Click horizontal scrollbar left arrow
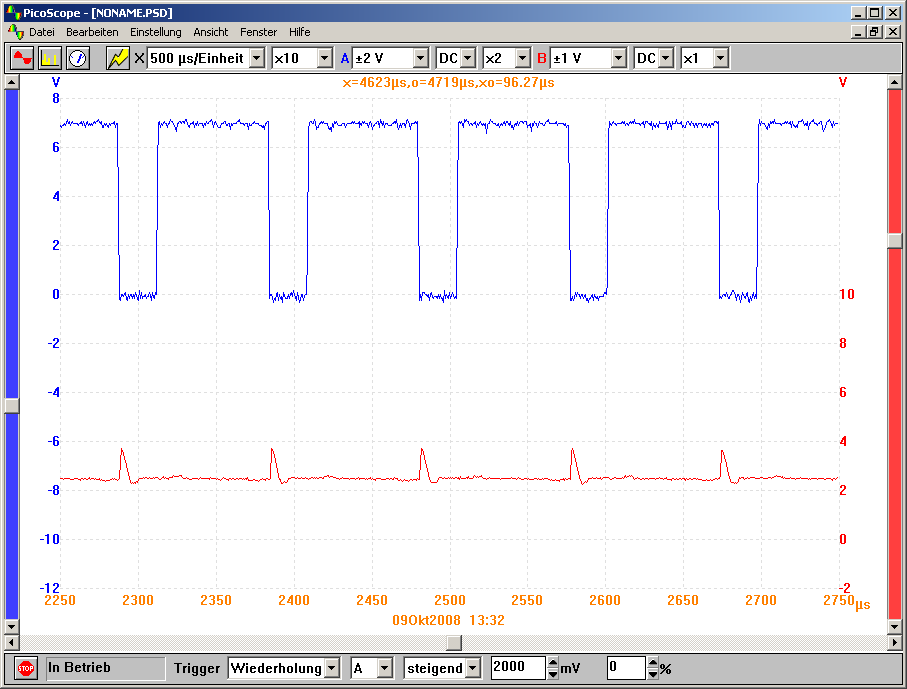The image size is (907, 689). tap(12, 642)
